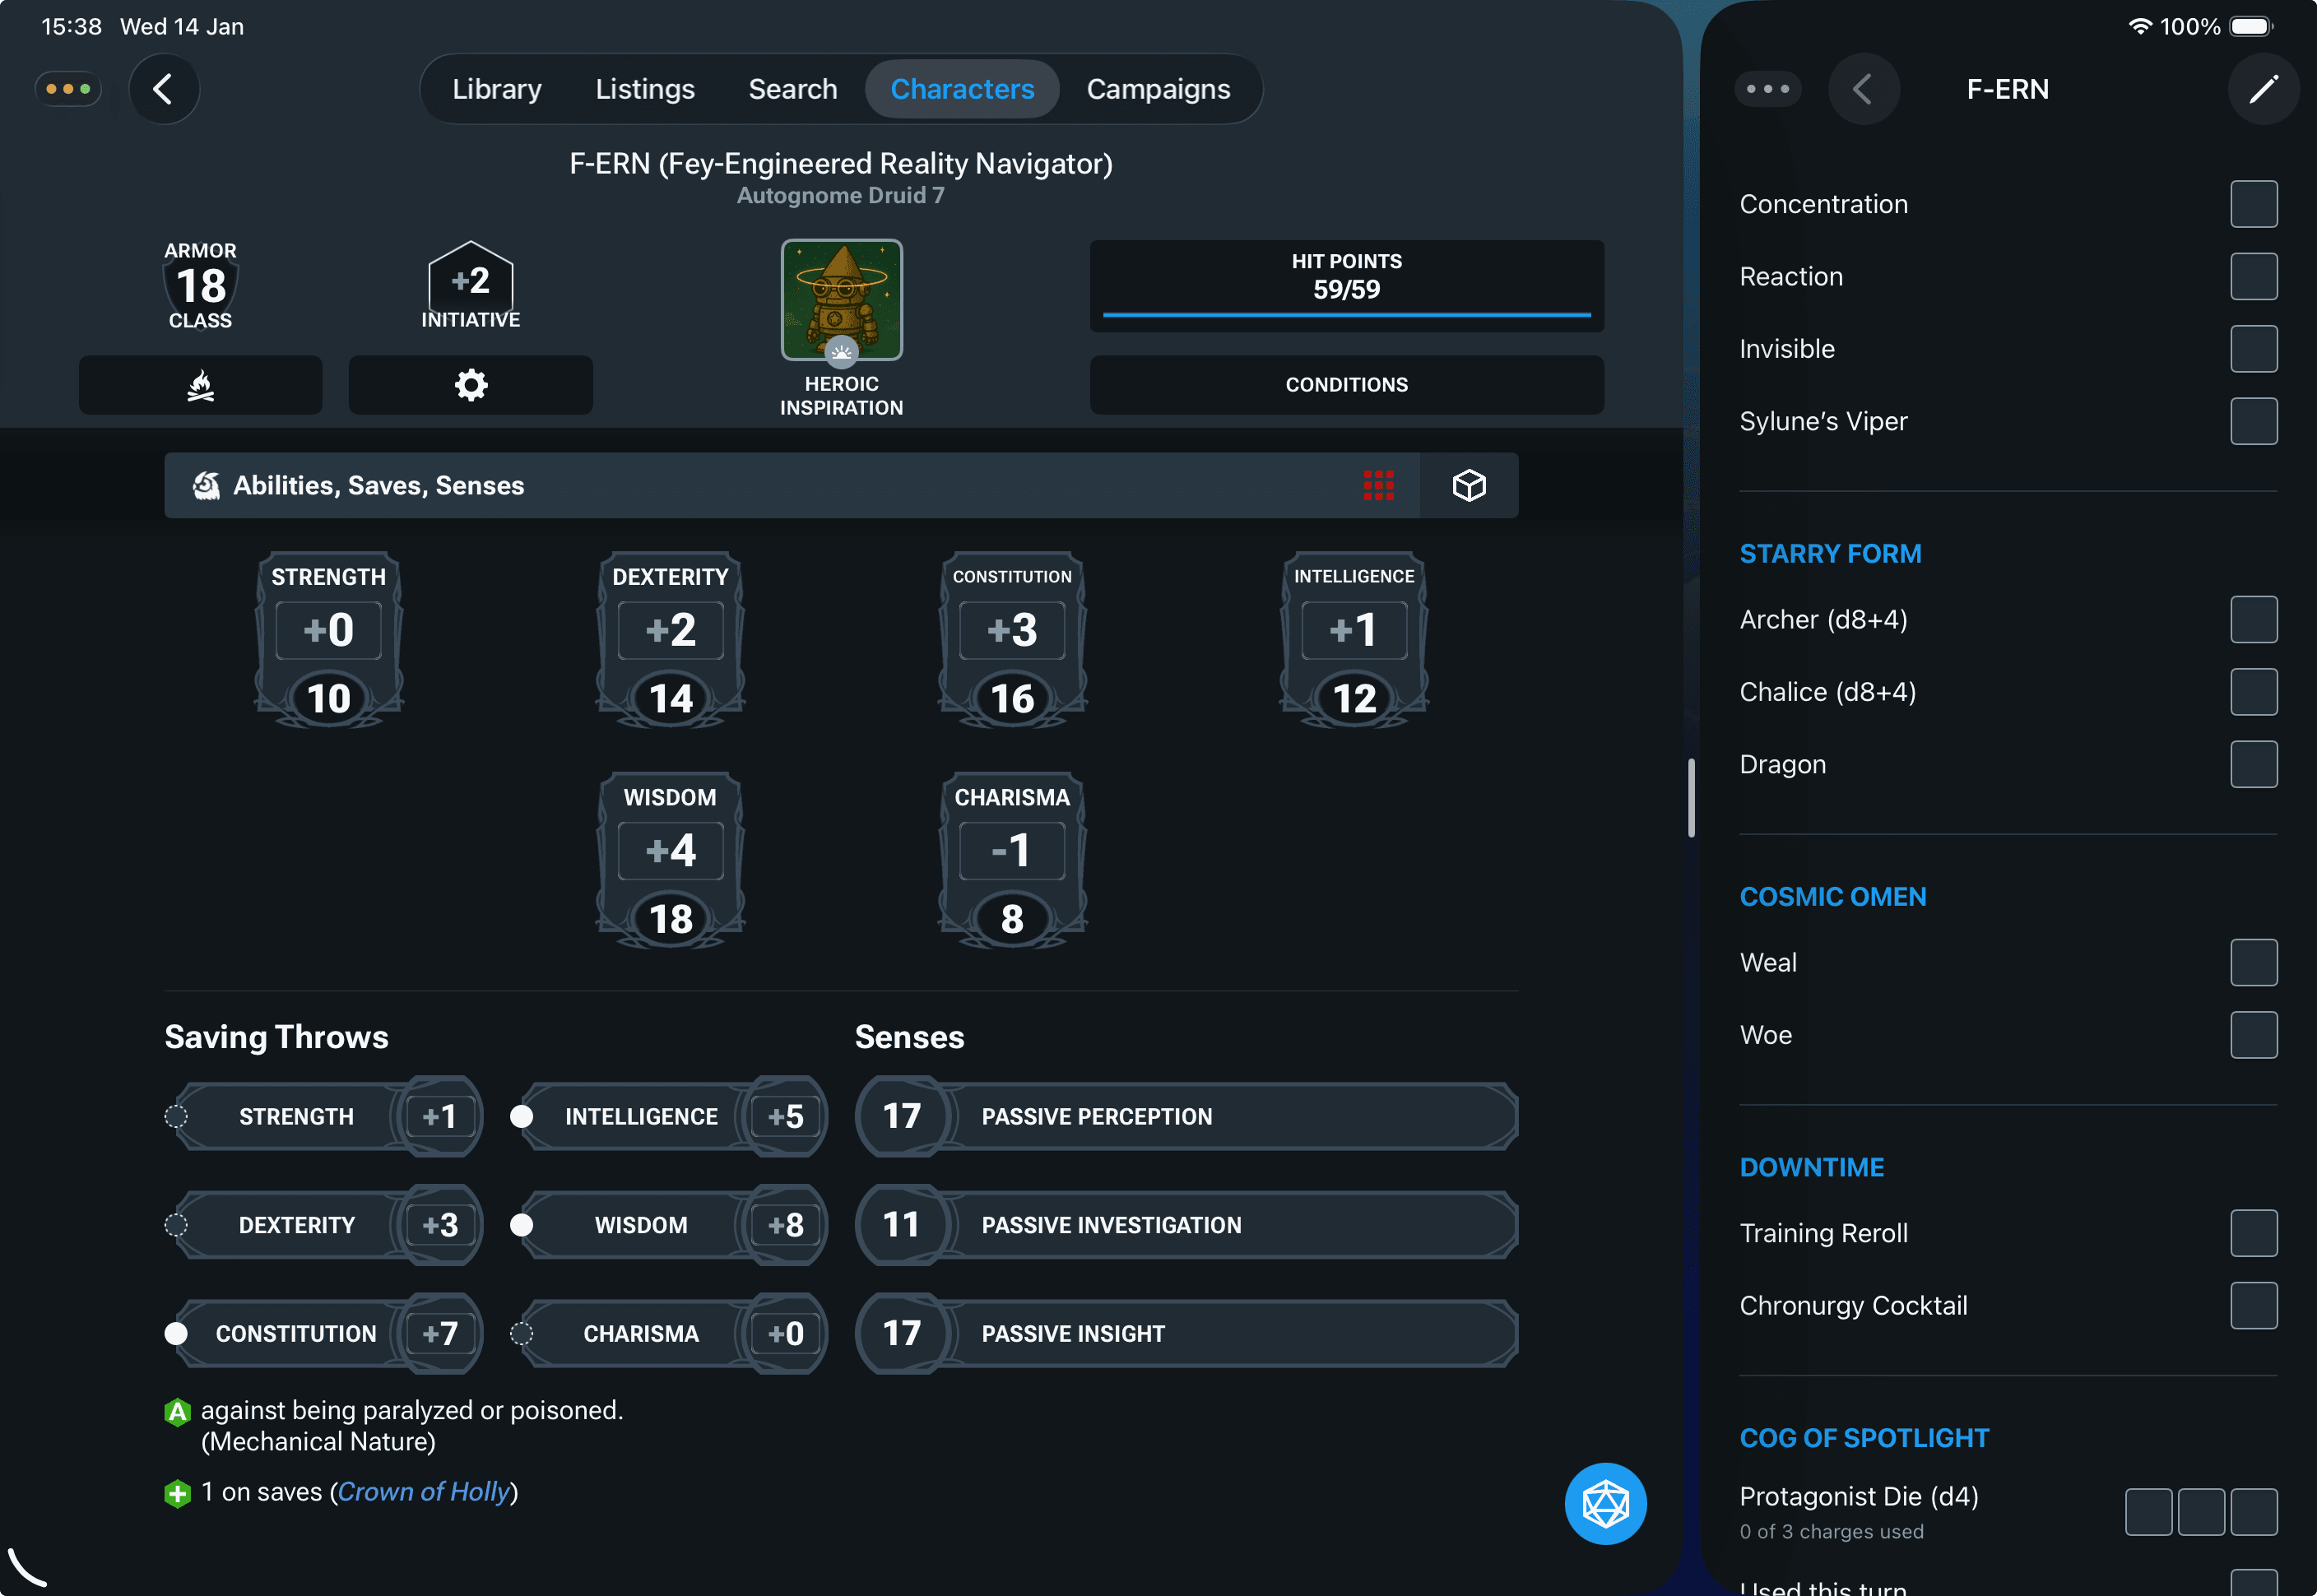The width and height of the screenshot is (2317, 1596).
Task: Switch to the Campaigns tab
Action: point(1158,89)
